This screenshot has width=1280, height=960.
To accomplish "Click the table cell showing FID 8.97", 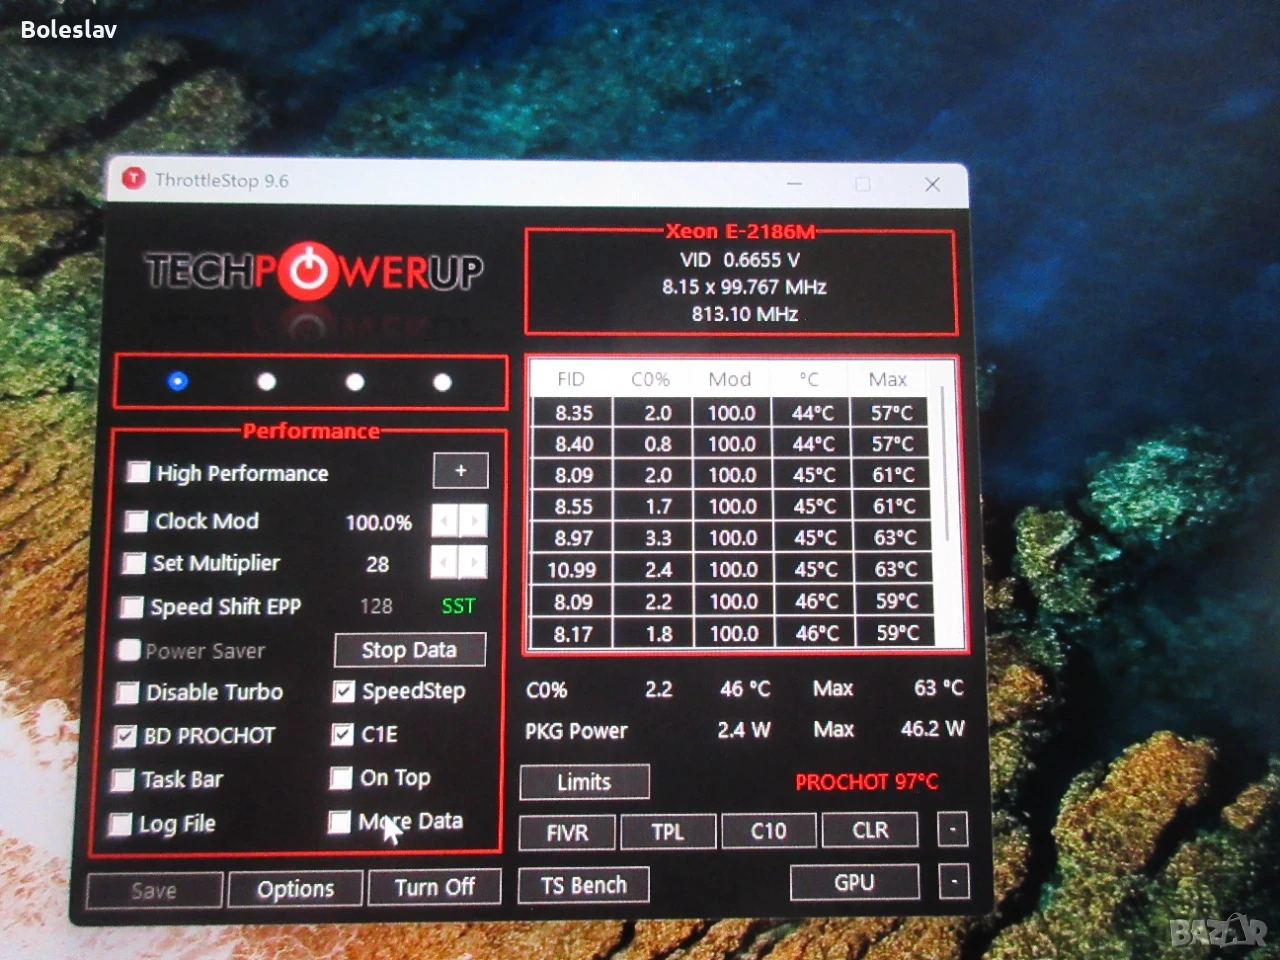I will pos(573,538).
